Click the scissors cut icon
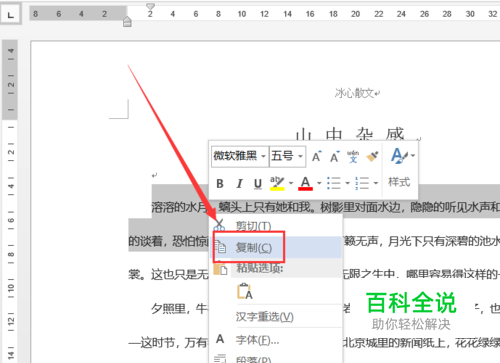Image resolution: width=500 pixels, height=363 pixels. (219, 225)
